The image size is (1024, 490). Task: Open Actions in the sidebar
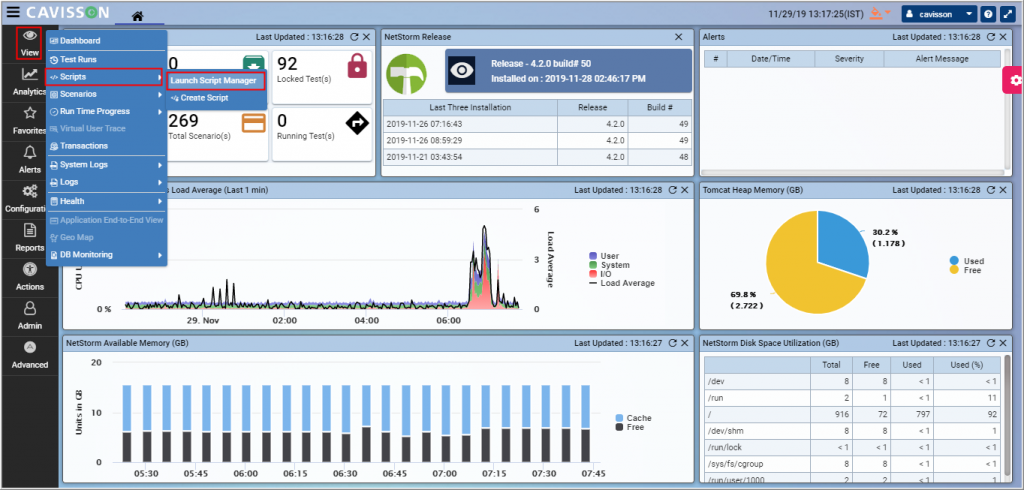click(29, 277)
